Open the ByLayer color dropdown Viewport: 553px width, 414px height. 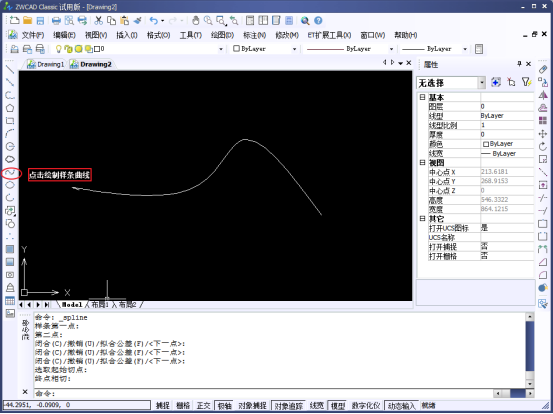(265, 49)
